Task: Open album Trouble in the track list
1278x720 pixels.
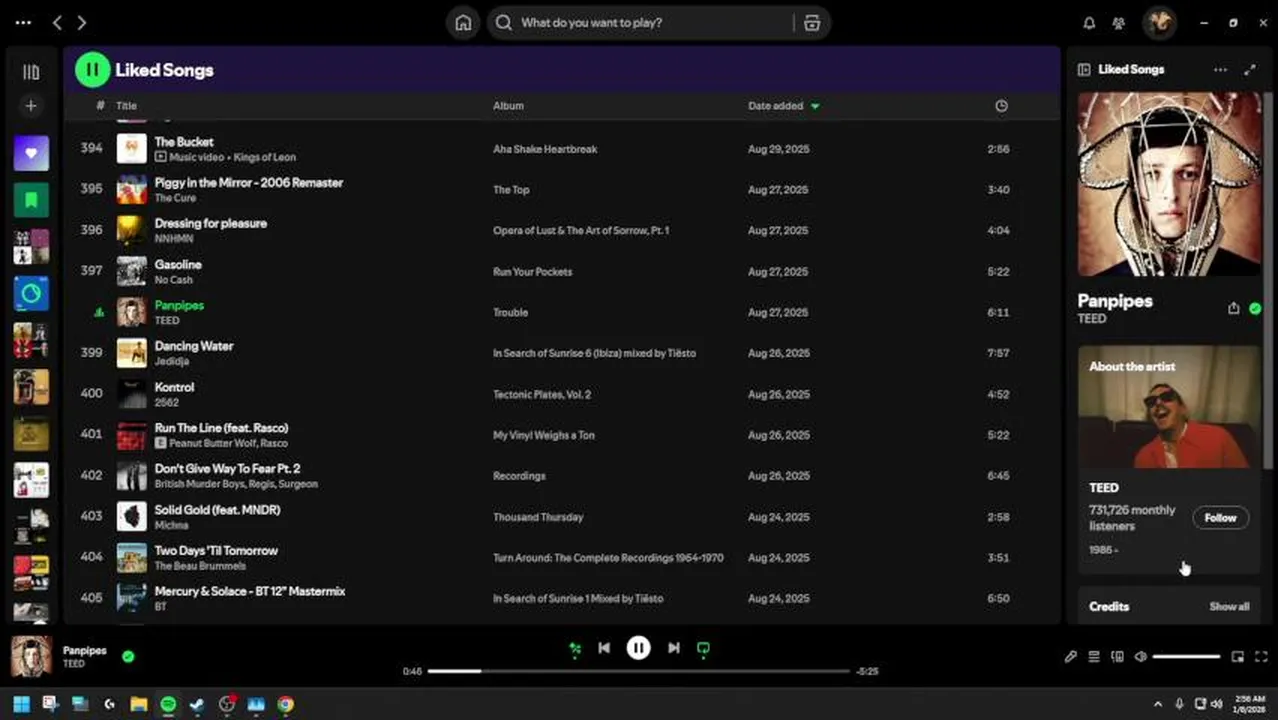Action: (510, 312)
